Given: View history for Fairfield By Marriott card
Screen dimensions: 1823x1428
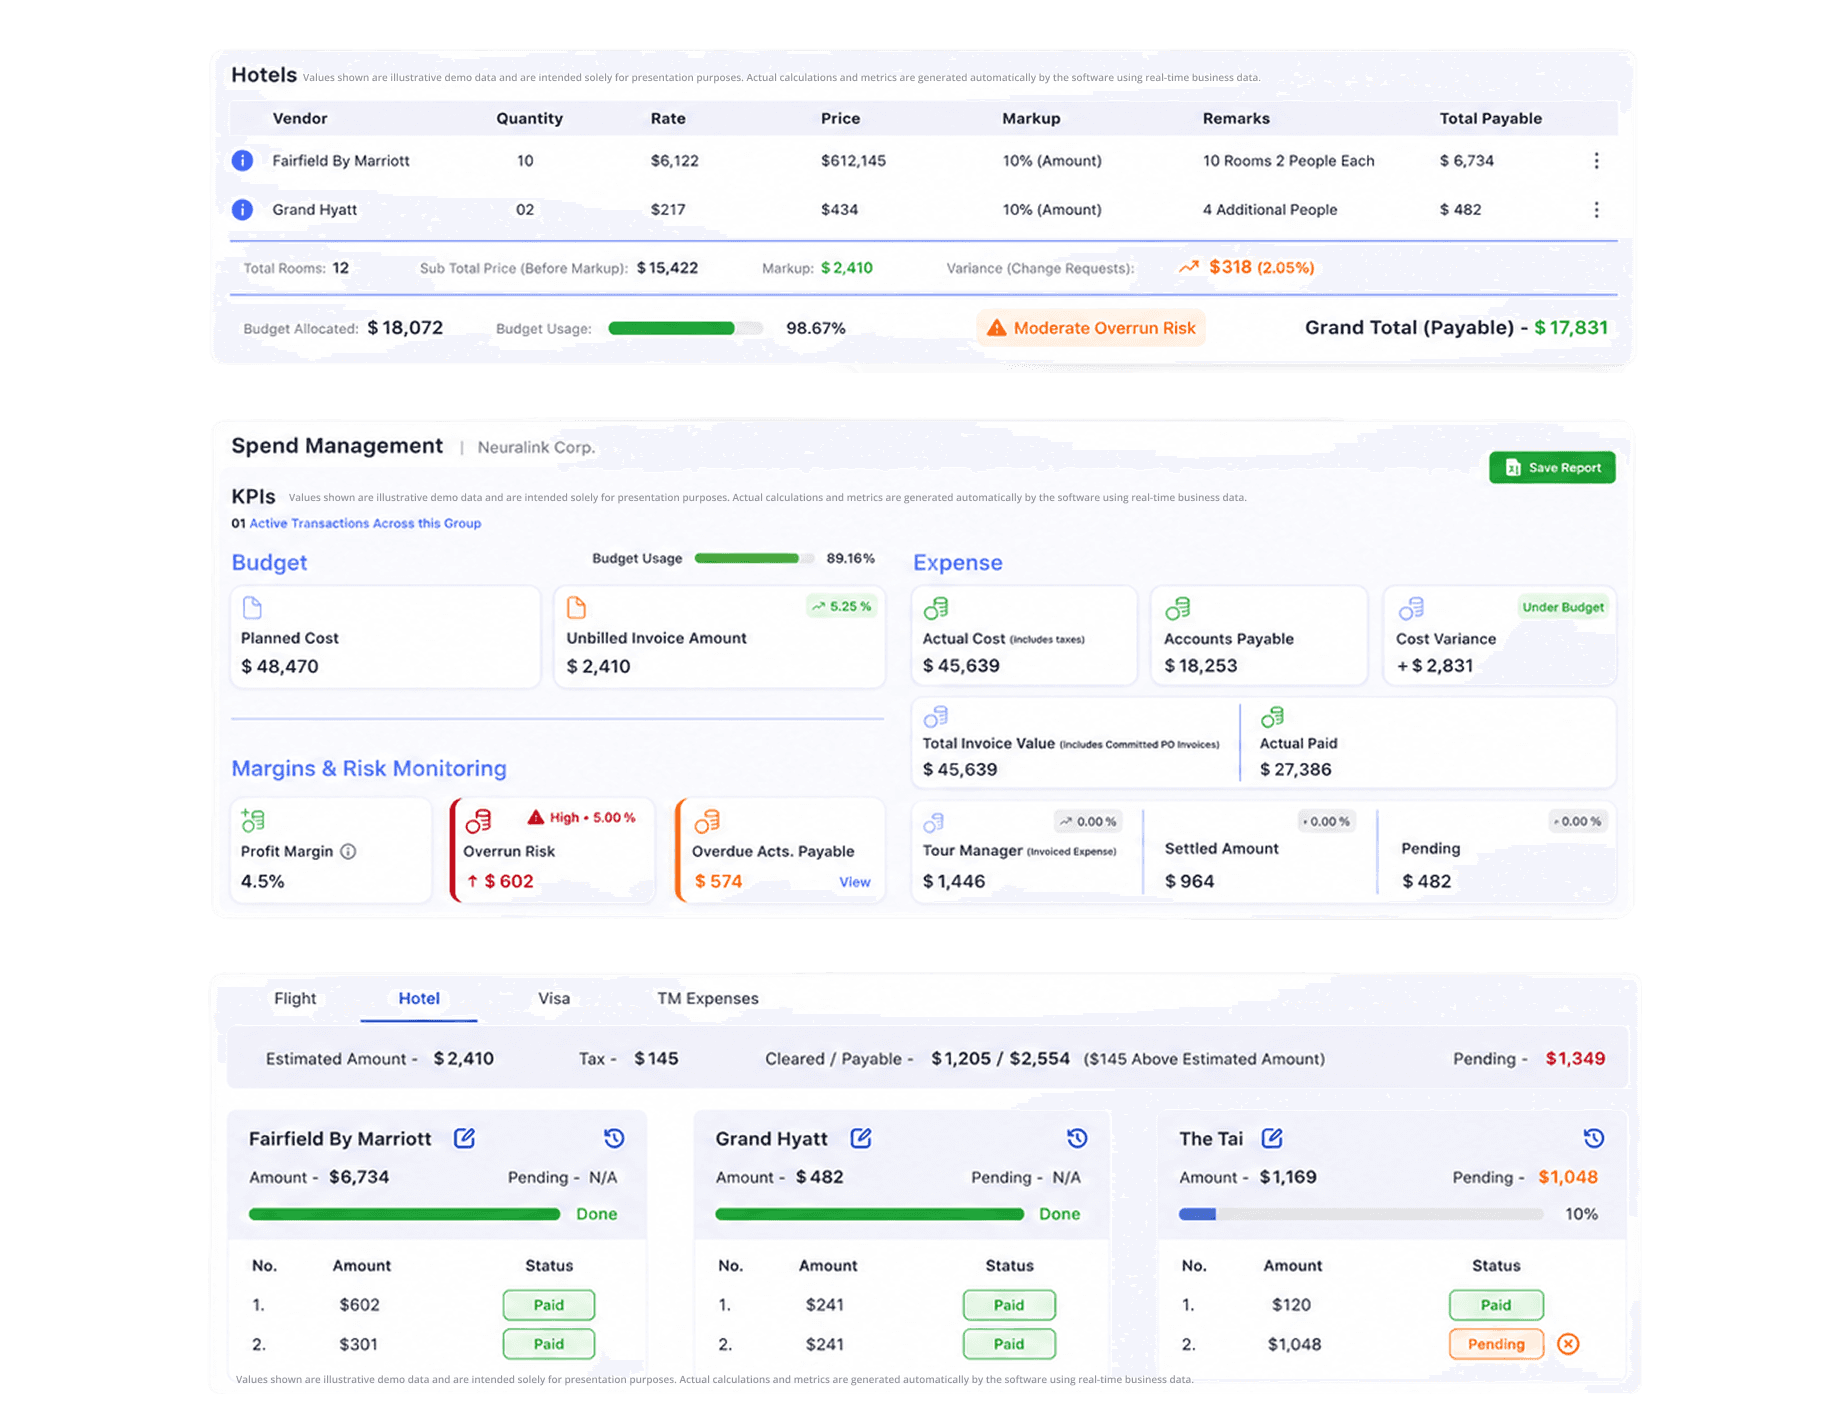Looking at the screenshot, I should coord(614,1138).
